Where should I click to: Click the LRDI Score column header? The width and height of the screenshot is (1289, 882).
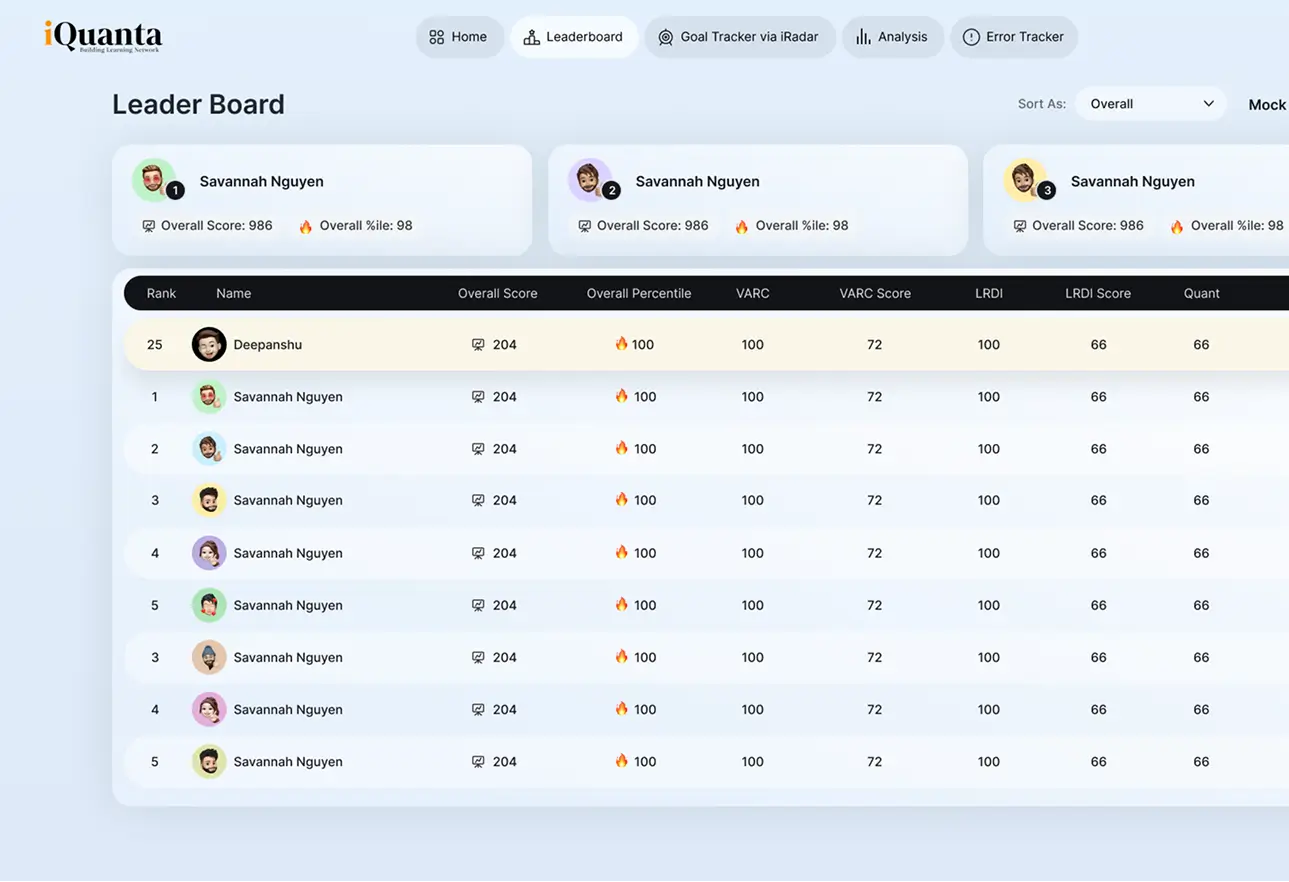click(x=1098, y=293)
